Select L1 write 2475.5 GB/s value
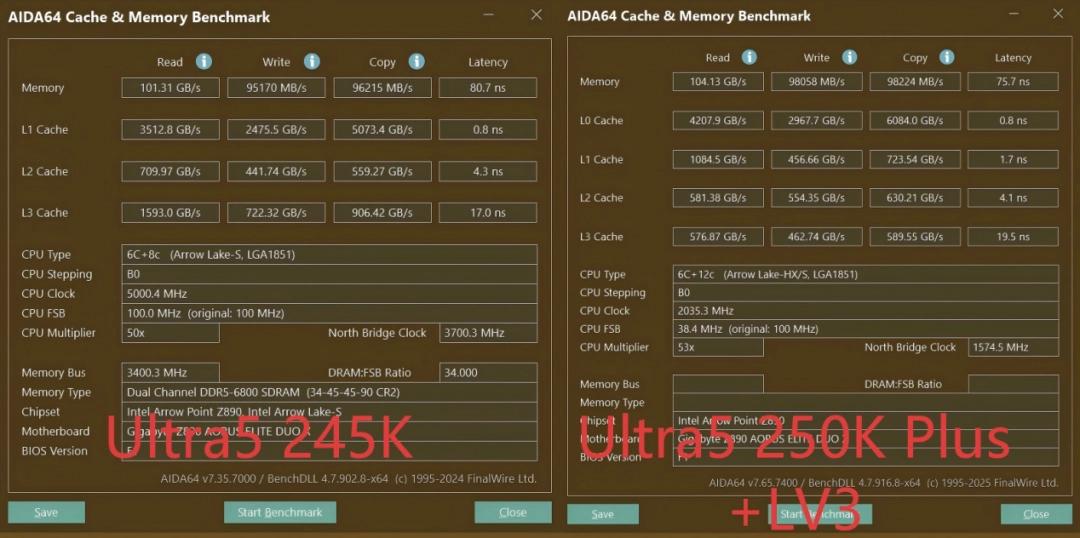Viewport: 1080px width, 538px height. 277,130
